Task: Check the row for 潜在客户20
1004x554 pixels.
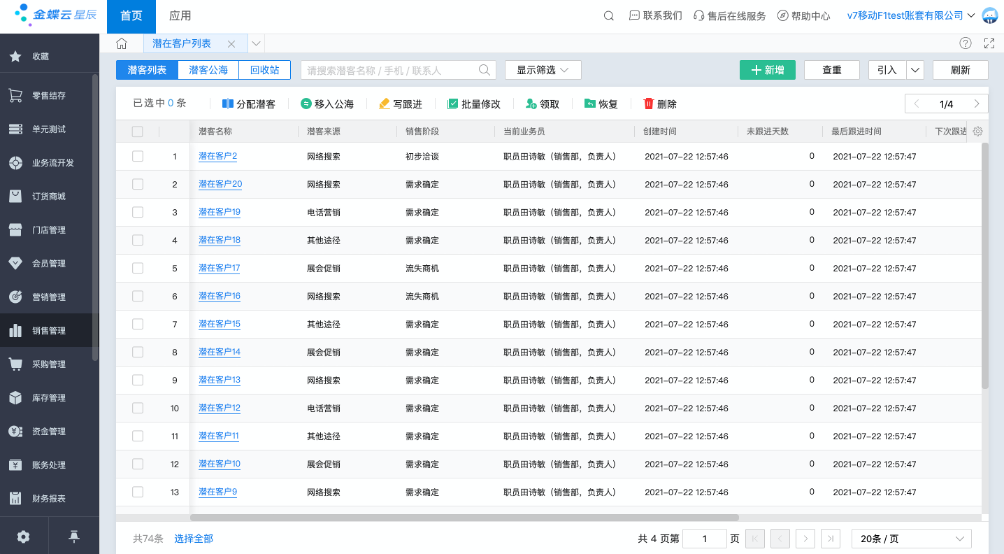Action: coord(137,184)
